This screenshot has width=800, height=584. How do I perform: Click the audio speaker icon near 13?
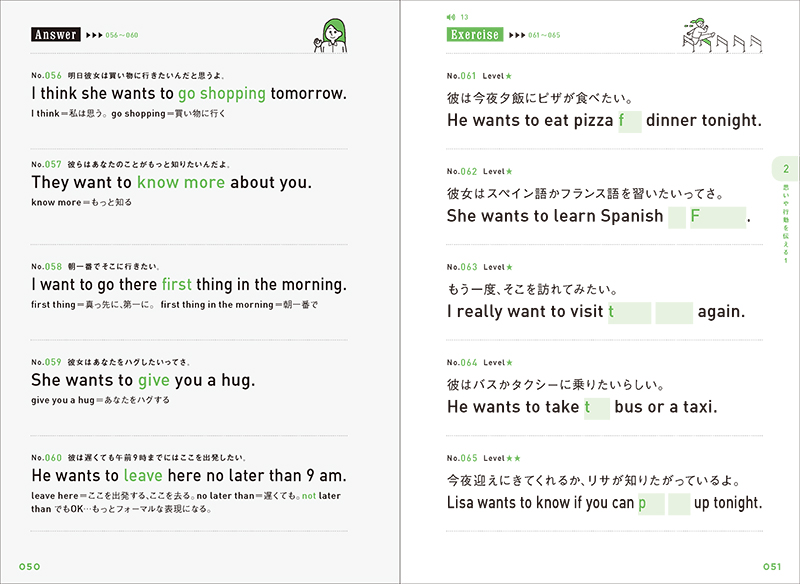coord(451,17)
